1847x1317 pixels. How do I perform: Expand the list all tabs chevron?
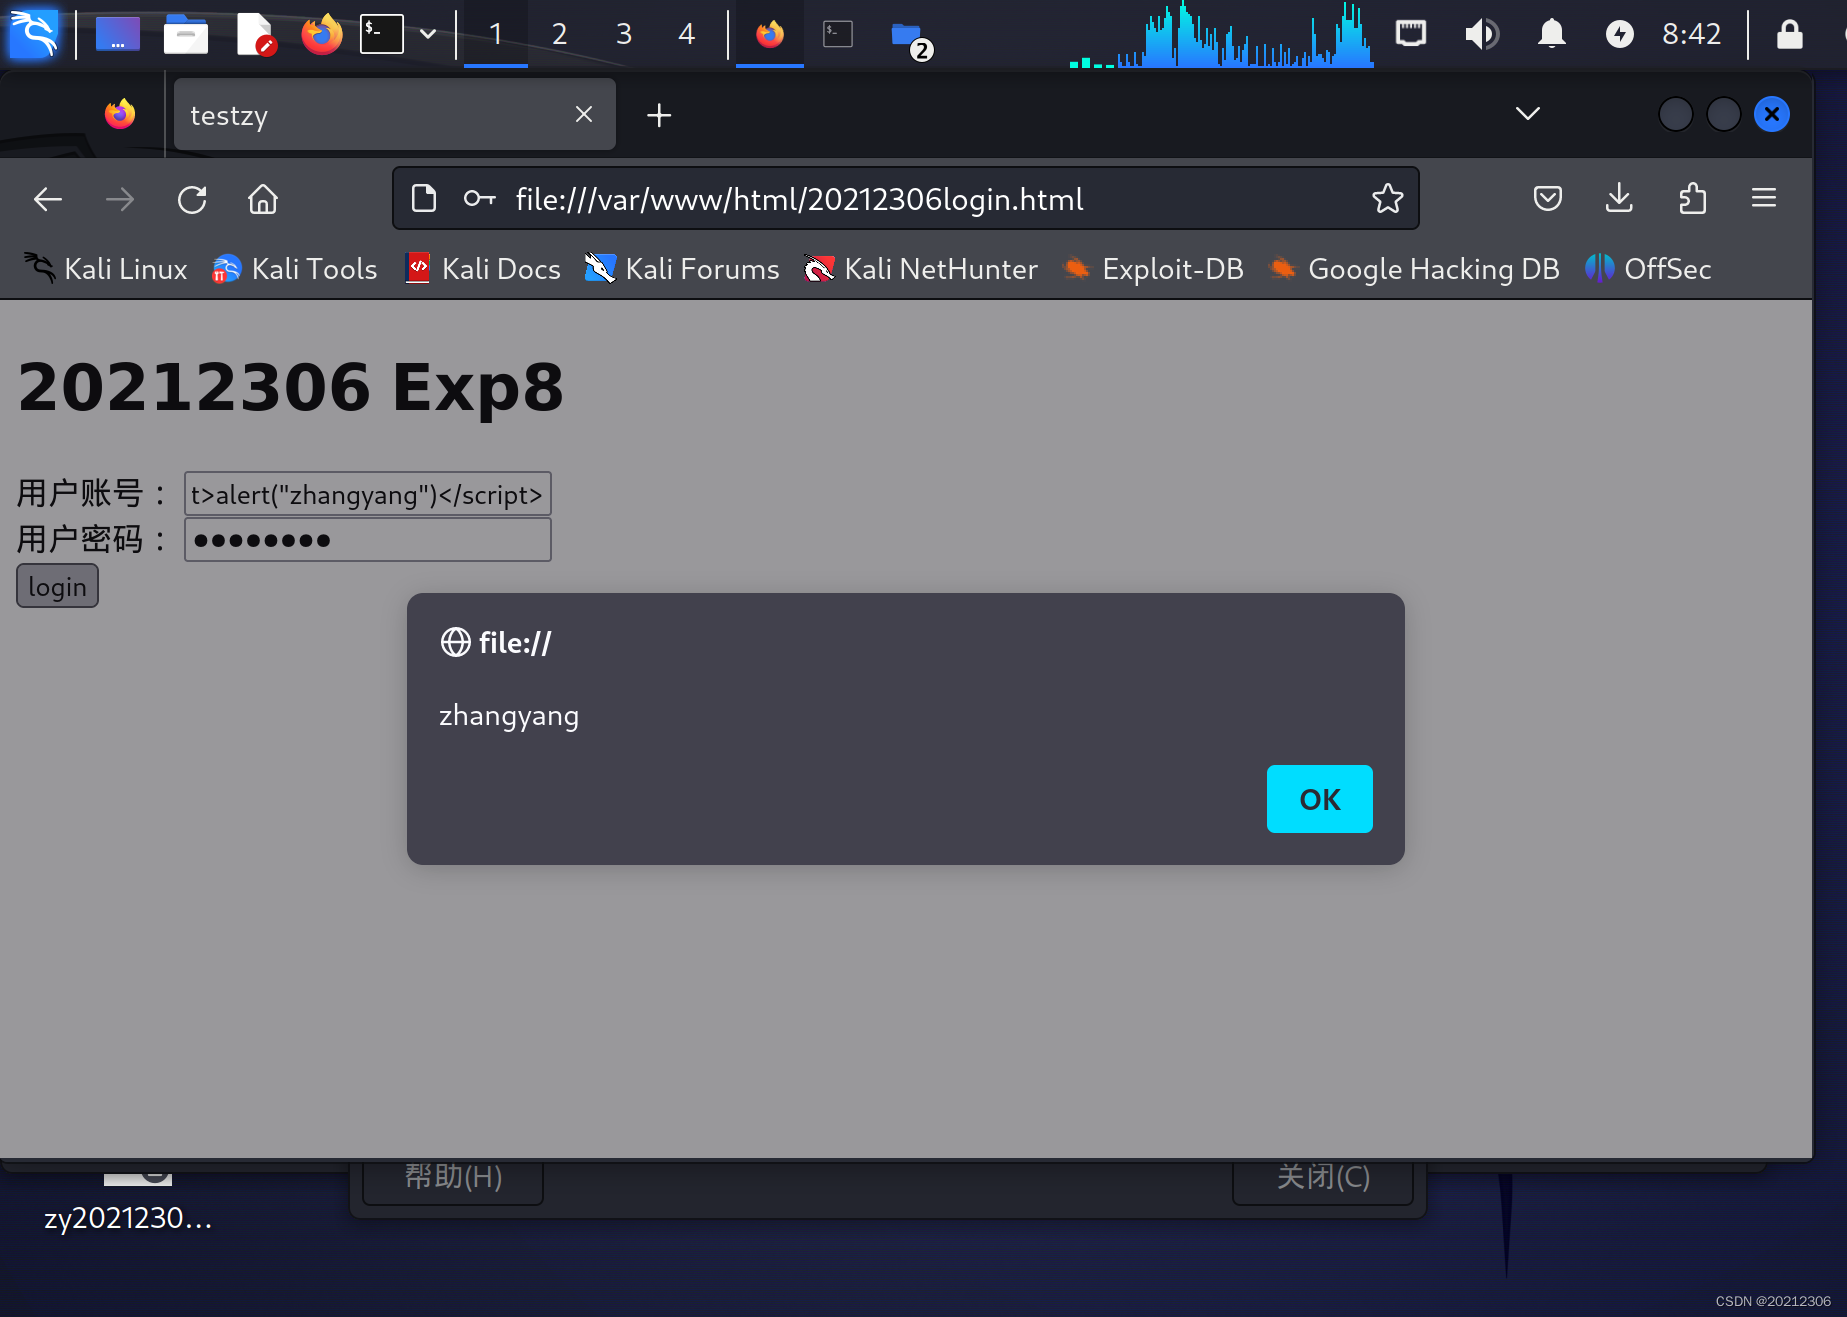(1528, 114)
